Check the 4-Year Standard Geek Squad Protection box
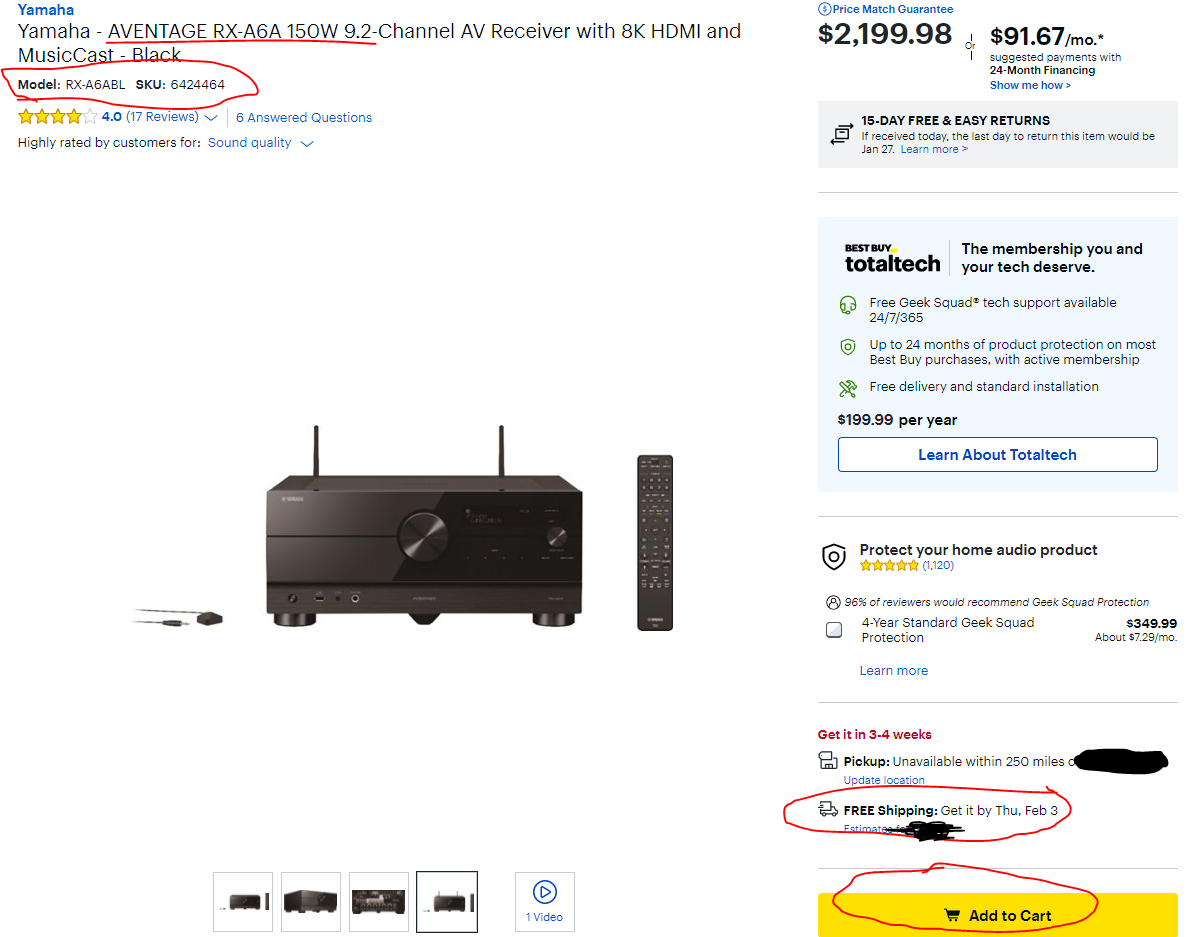This screenshot has width=1200, height=937. pos(834,630)
